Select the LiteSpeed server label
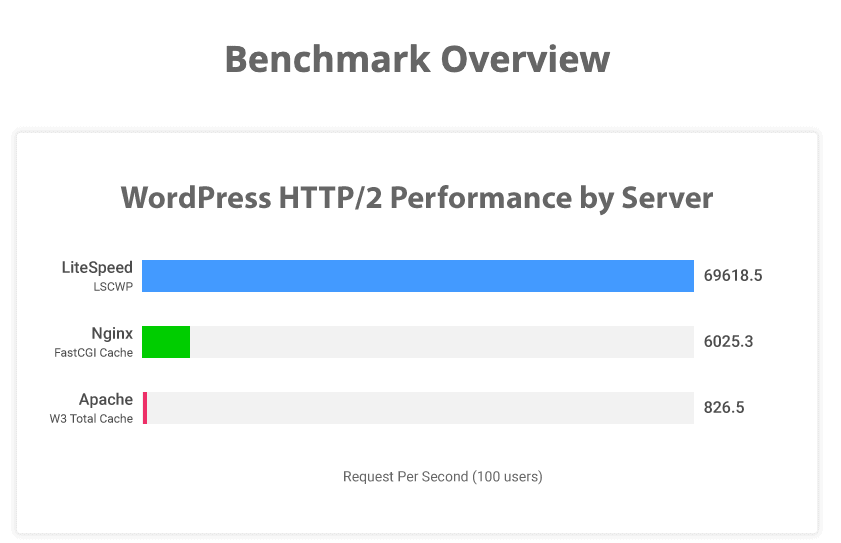 (97, 268)
